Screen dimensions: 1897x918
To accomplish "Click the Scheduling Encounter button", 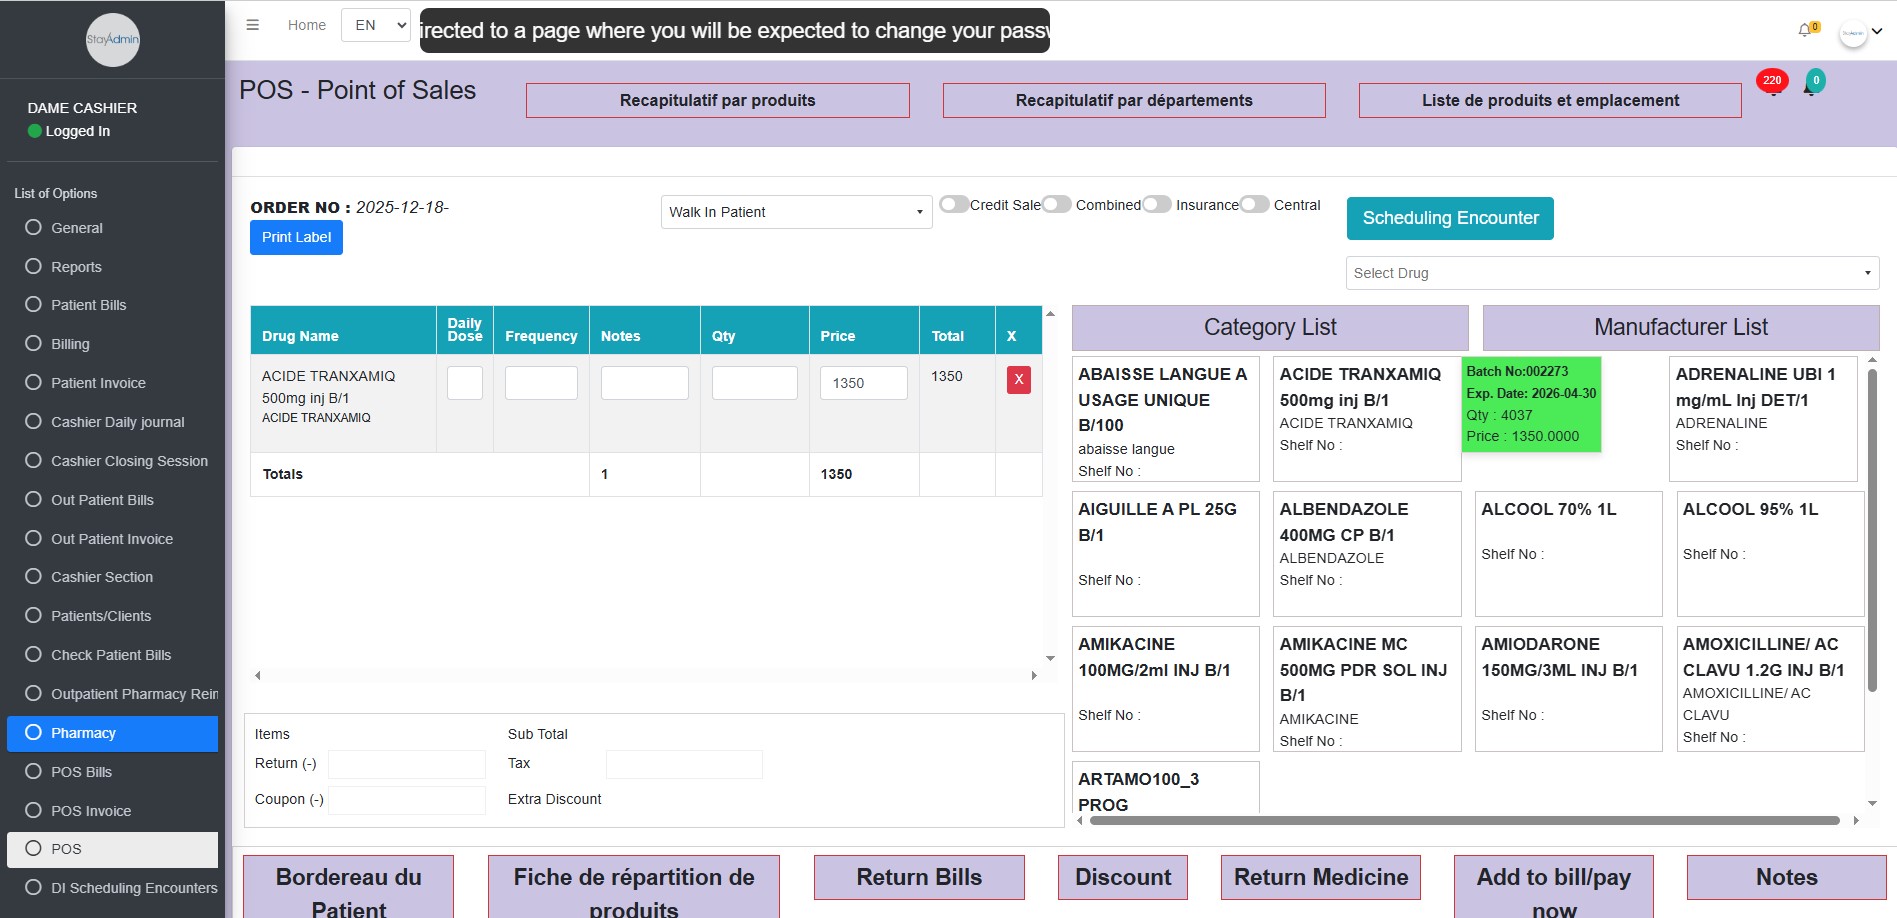I will tap(1449, 218).
